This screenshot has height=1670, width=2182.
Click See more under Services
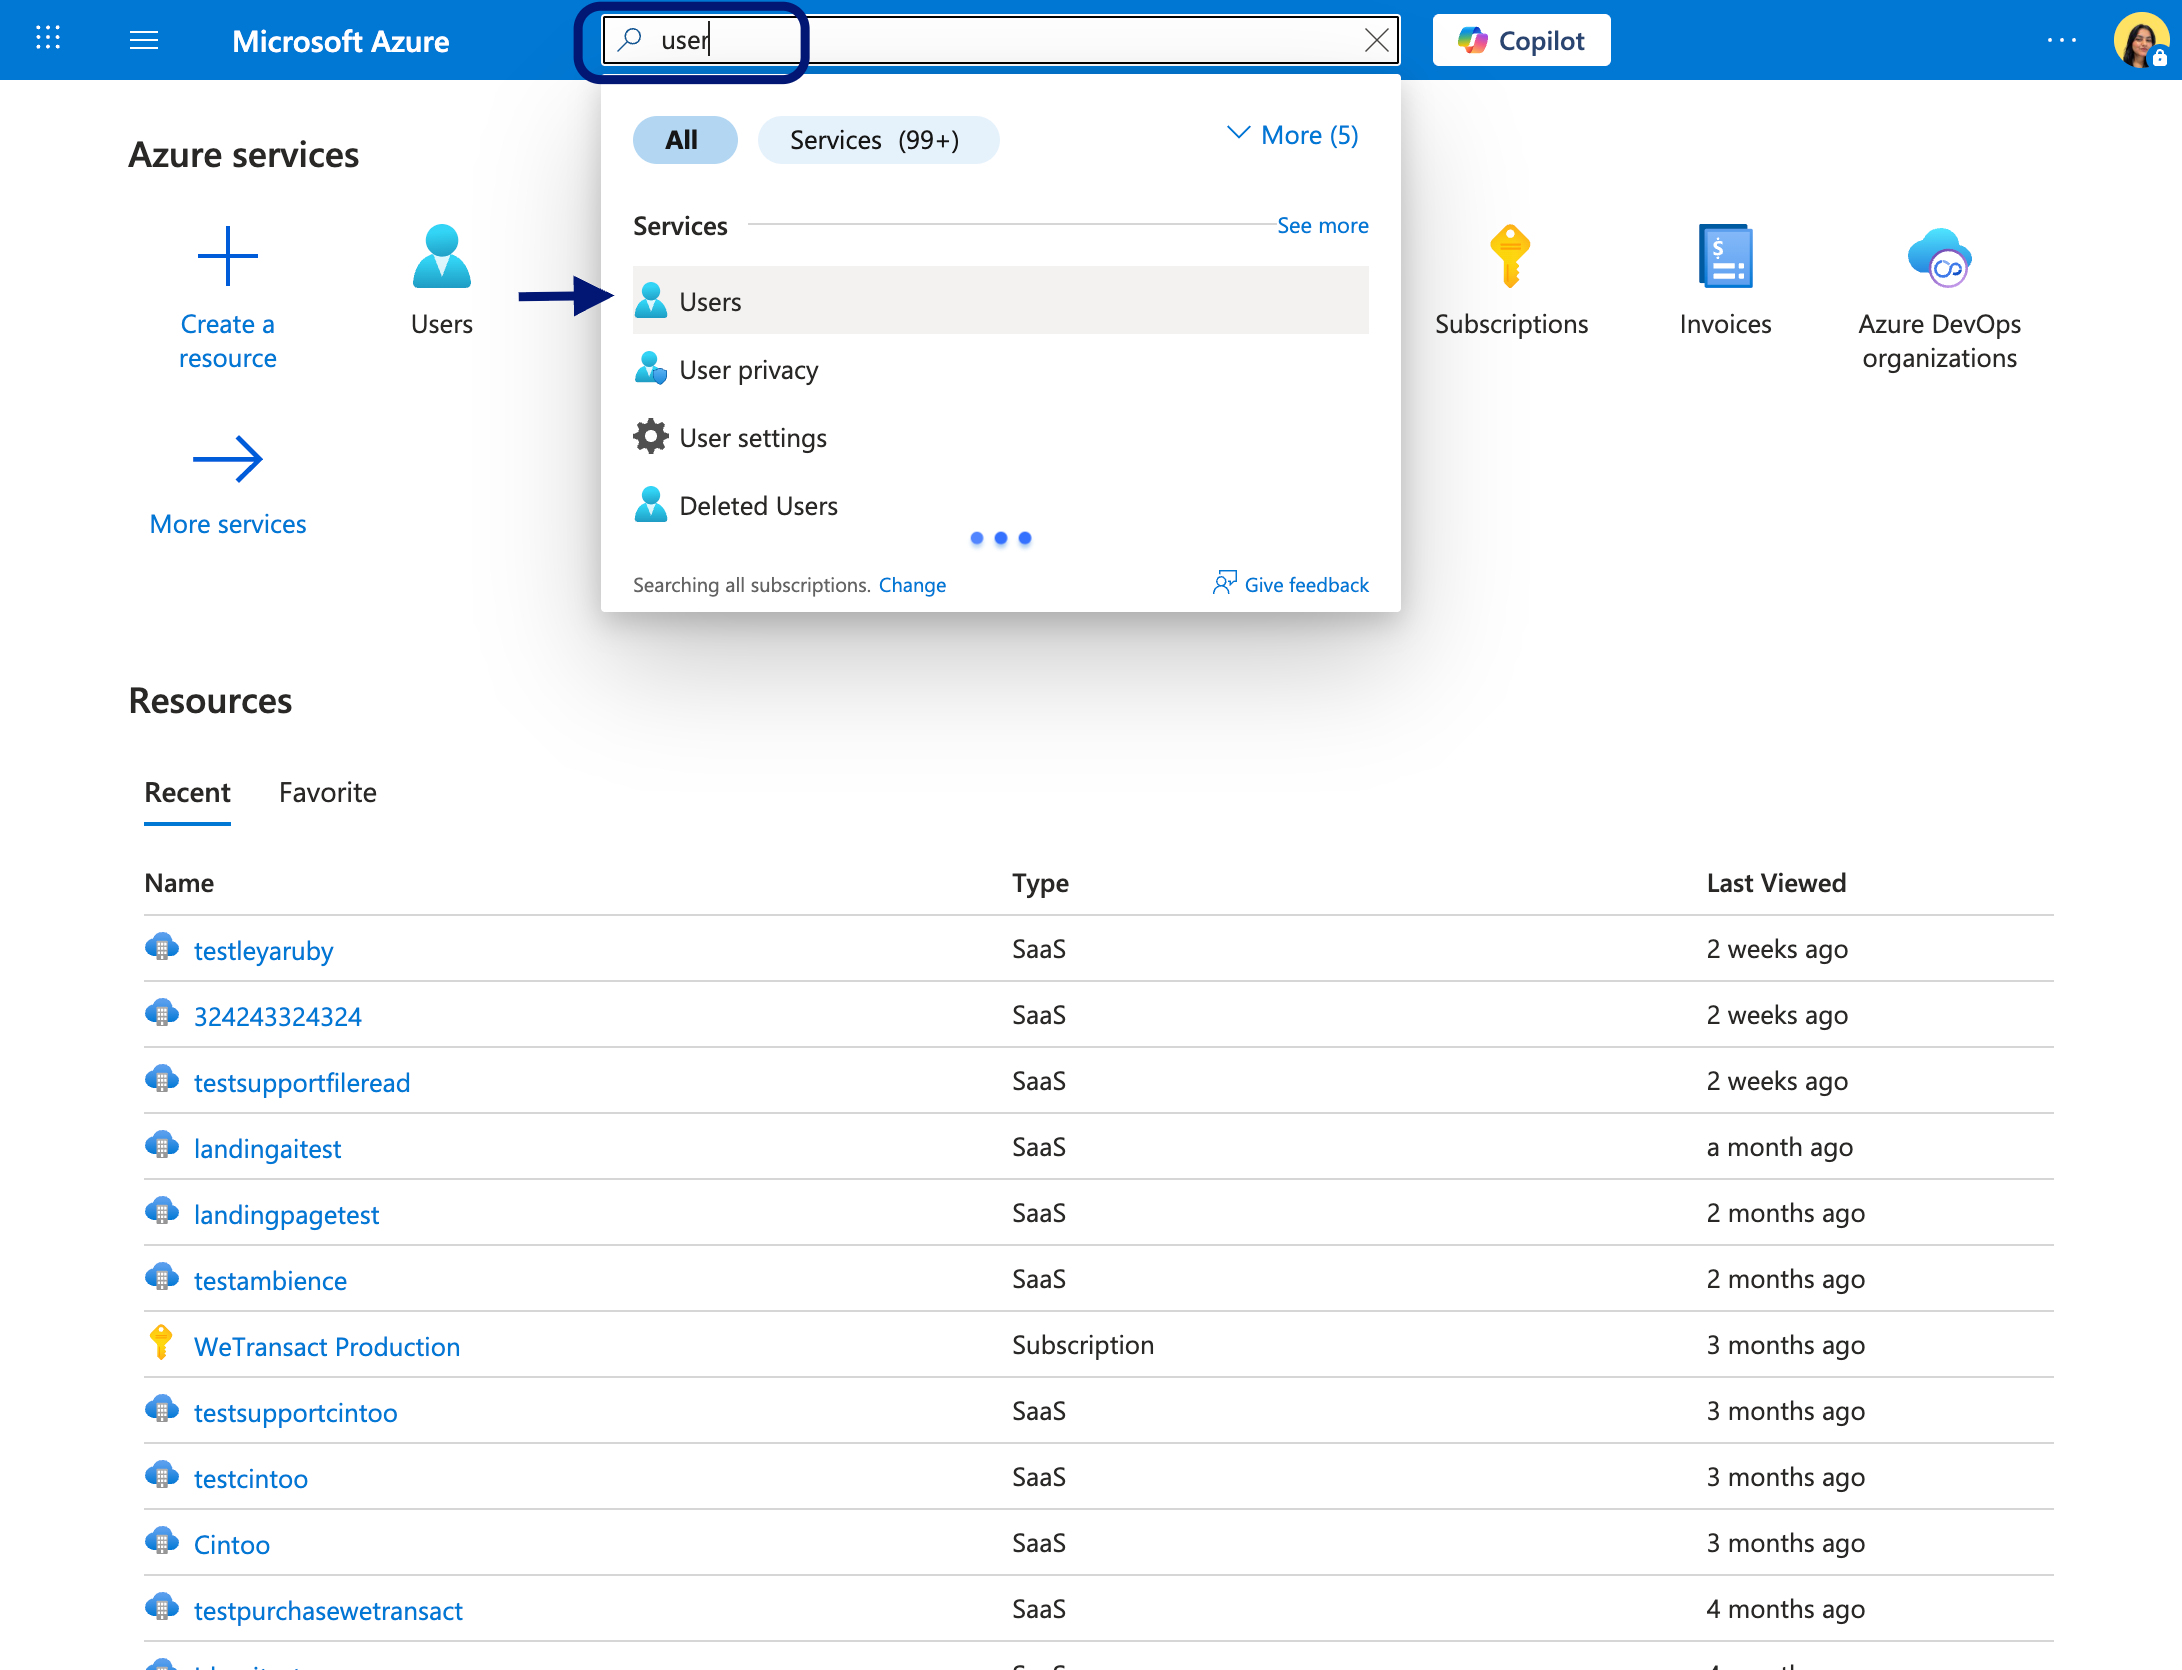pos(1322,226)
